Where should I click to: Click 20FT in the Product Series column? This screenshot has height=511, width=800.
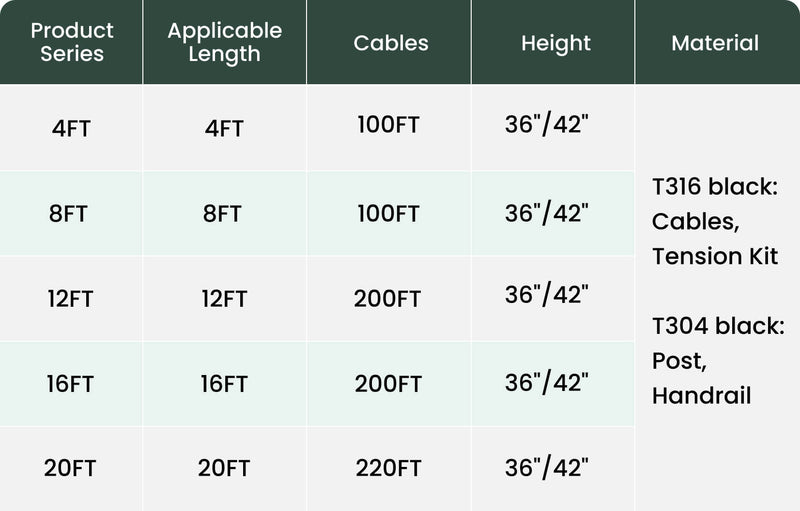pyautogui.click(x=72, y=468)
